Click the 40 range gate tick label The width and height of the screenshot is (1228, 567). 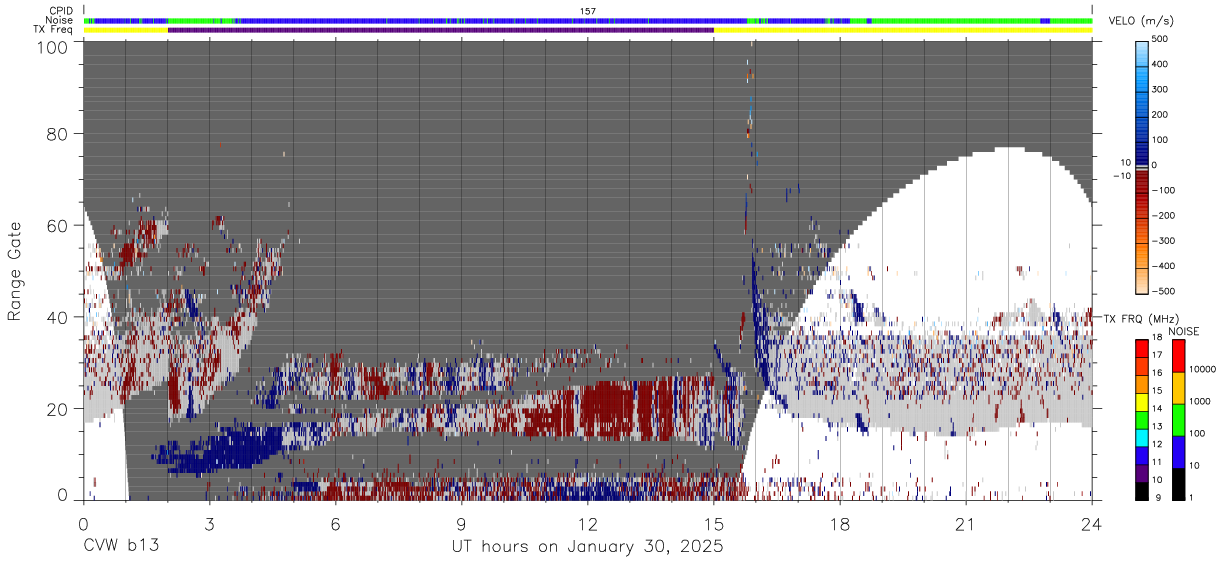[57, 317]
